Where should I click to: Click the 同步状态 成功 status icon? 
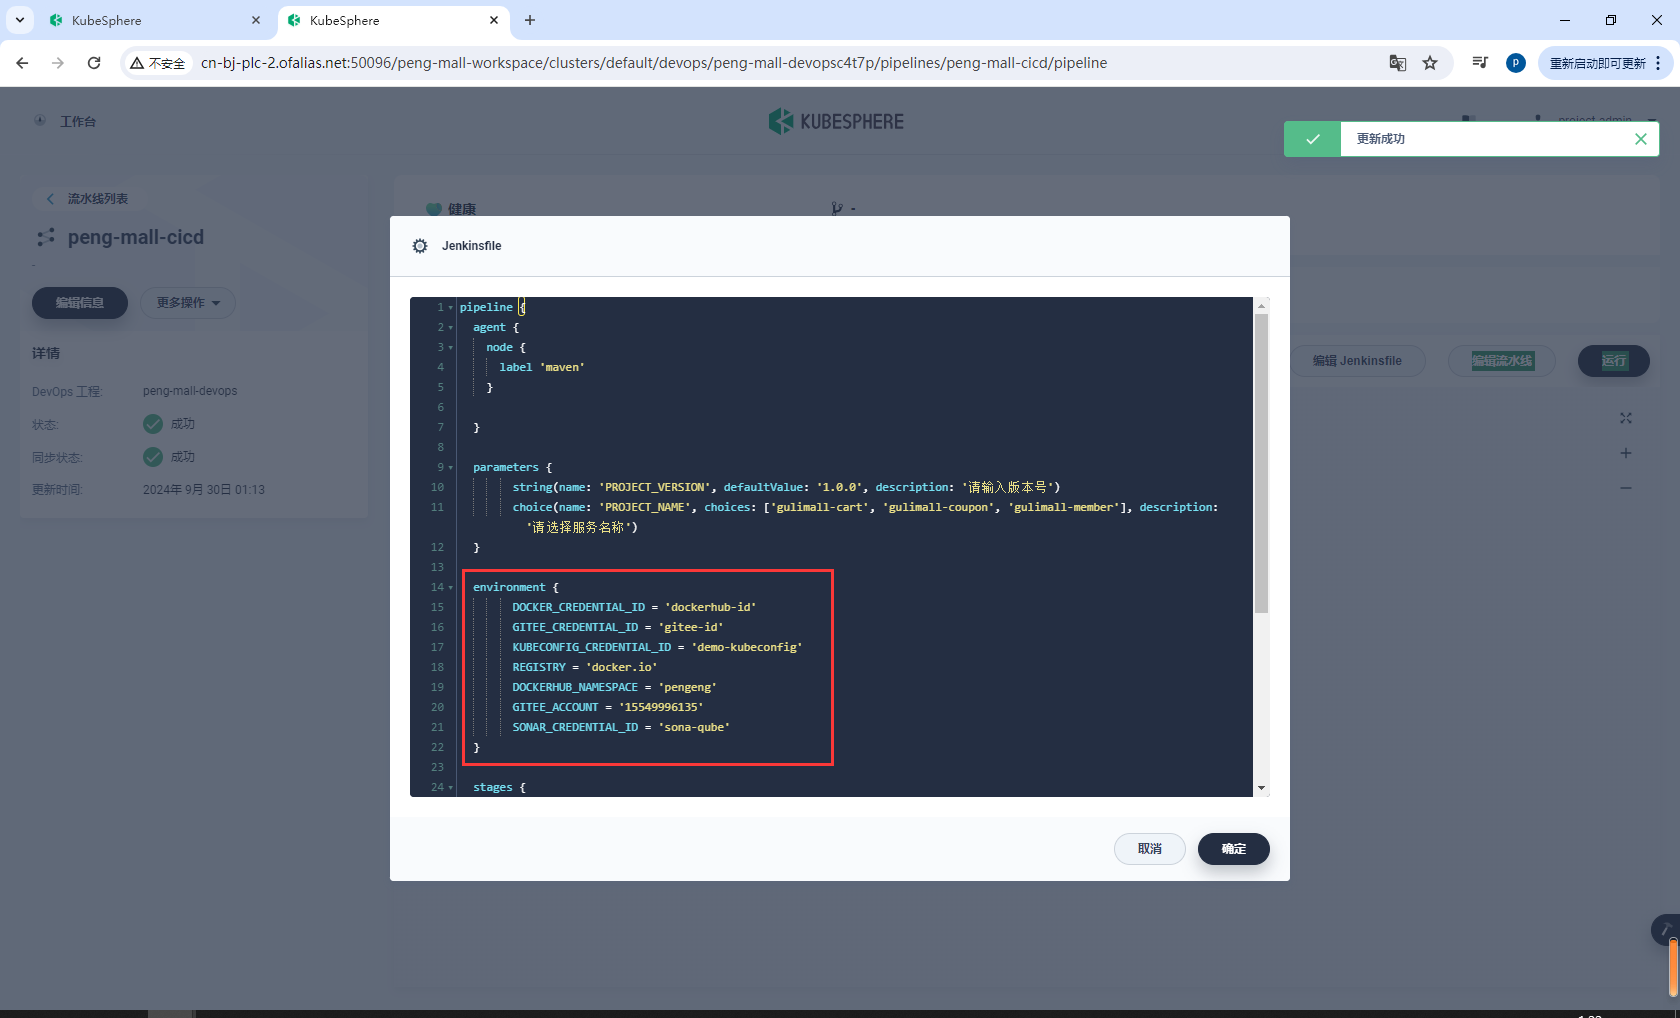(153, 457)
